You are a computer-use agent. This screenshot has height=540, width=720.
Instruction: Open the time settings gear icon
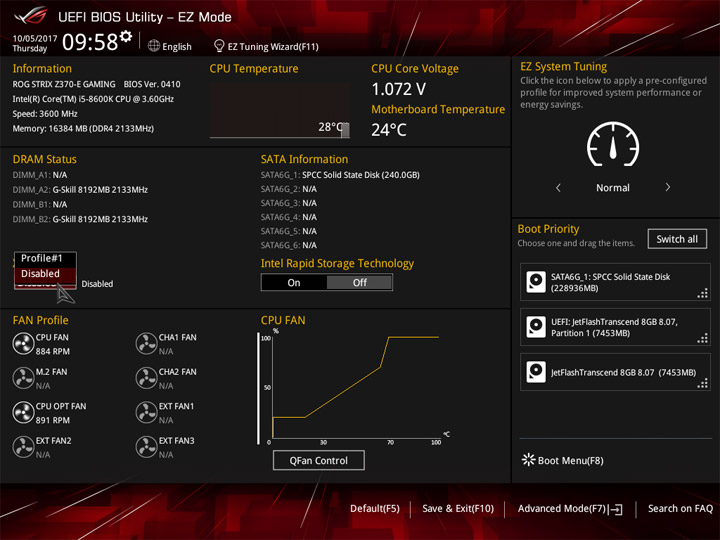(x=126, y=36)
